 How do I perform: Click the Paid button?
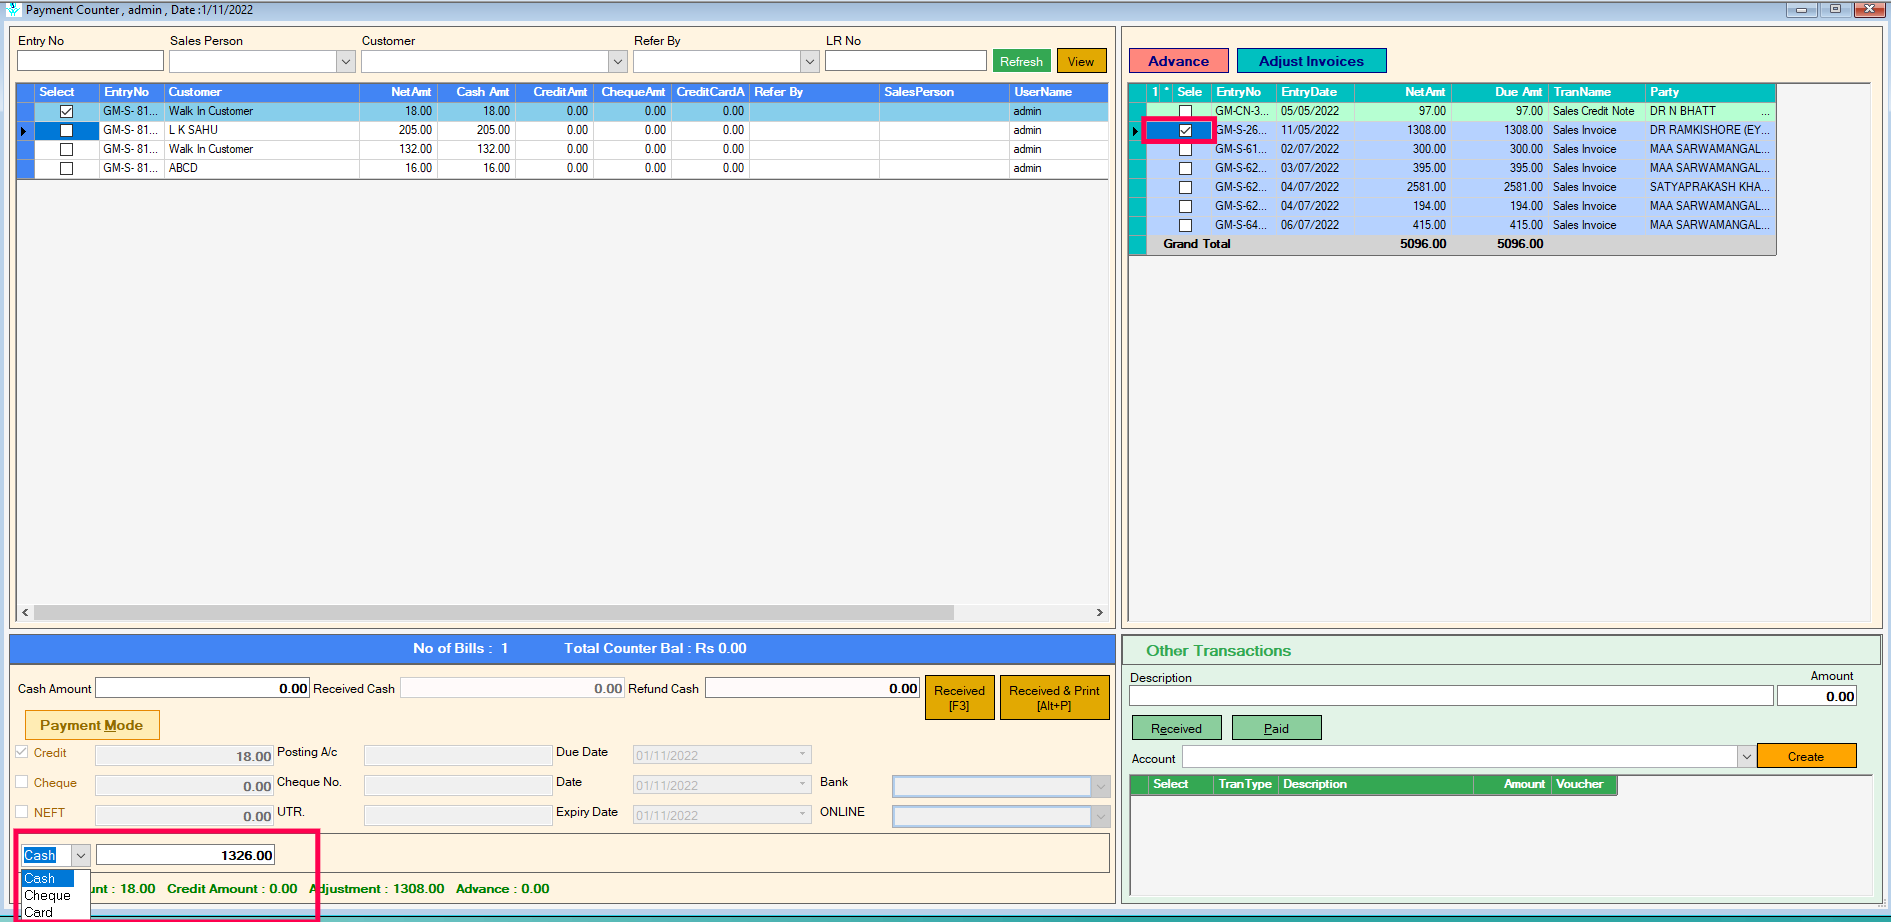1276,728
